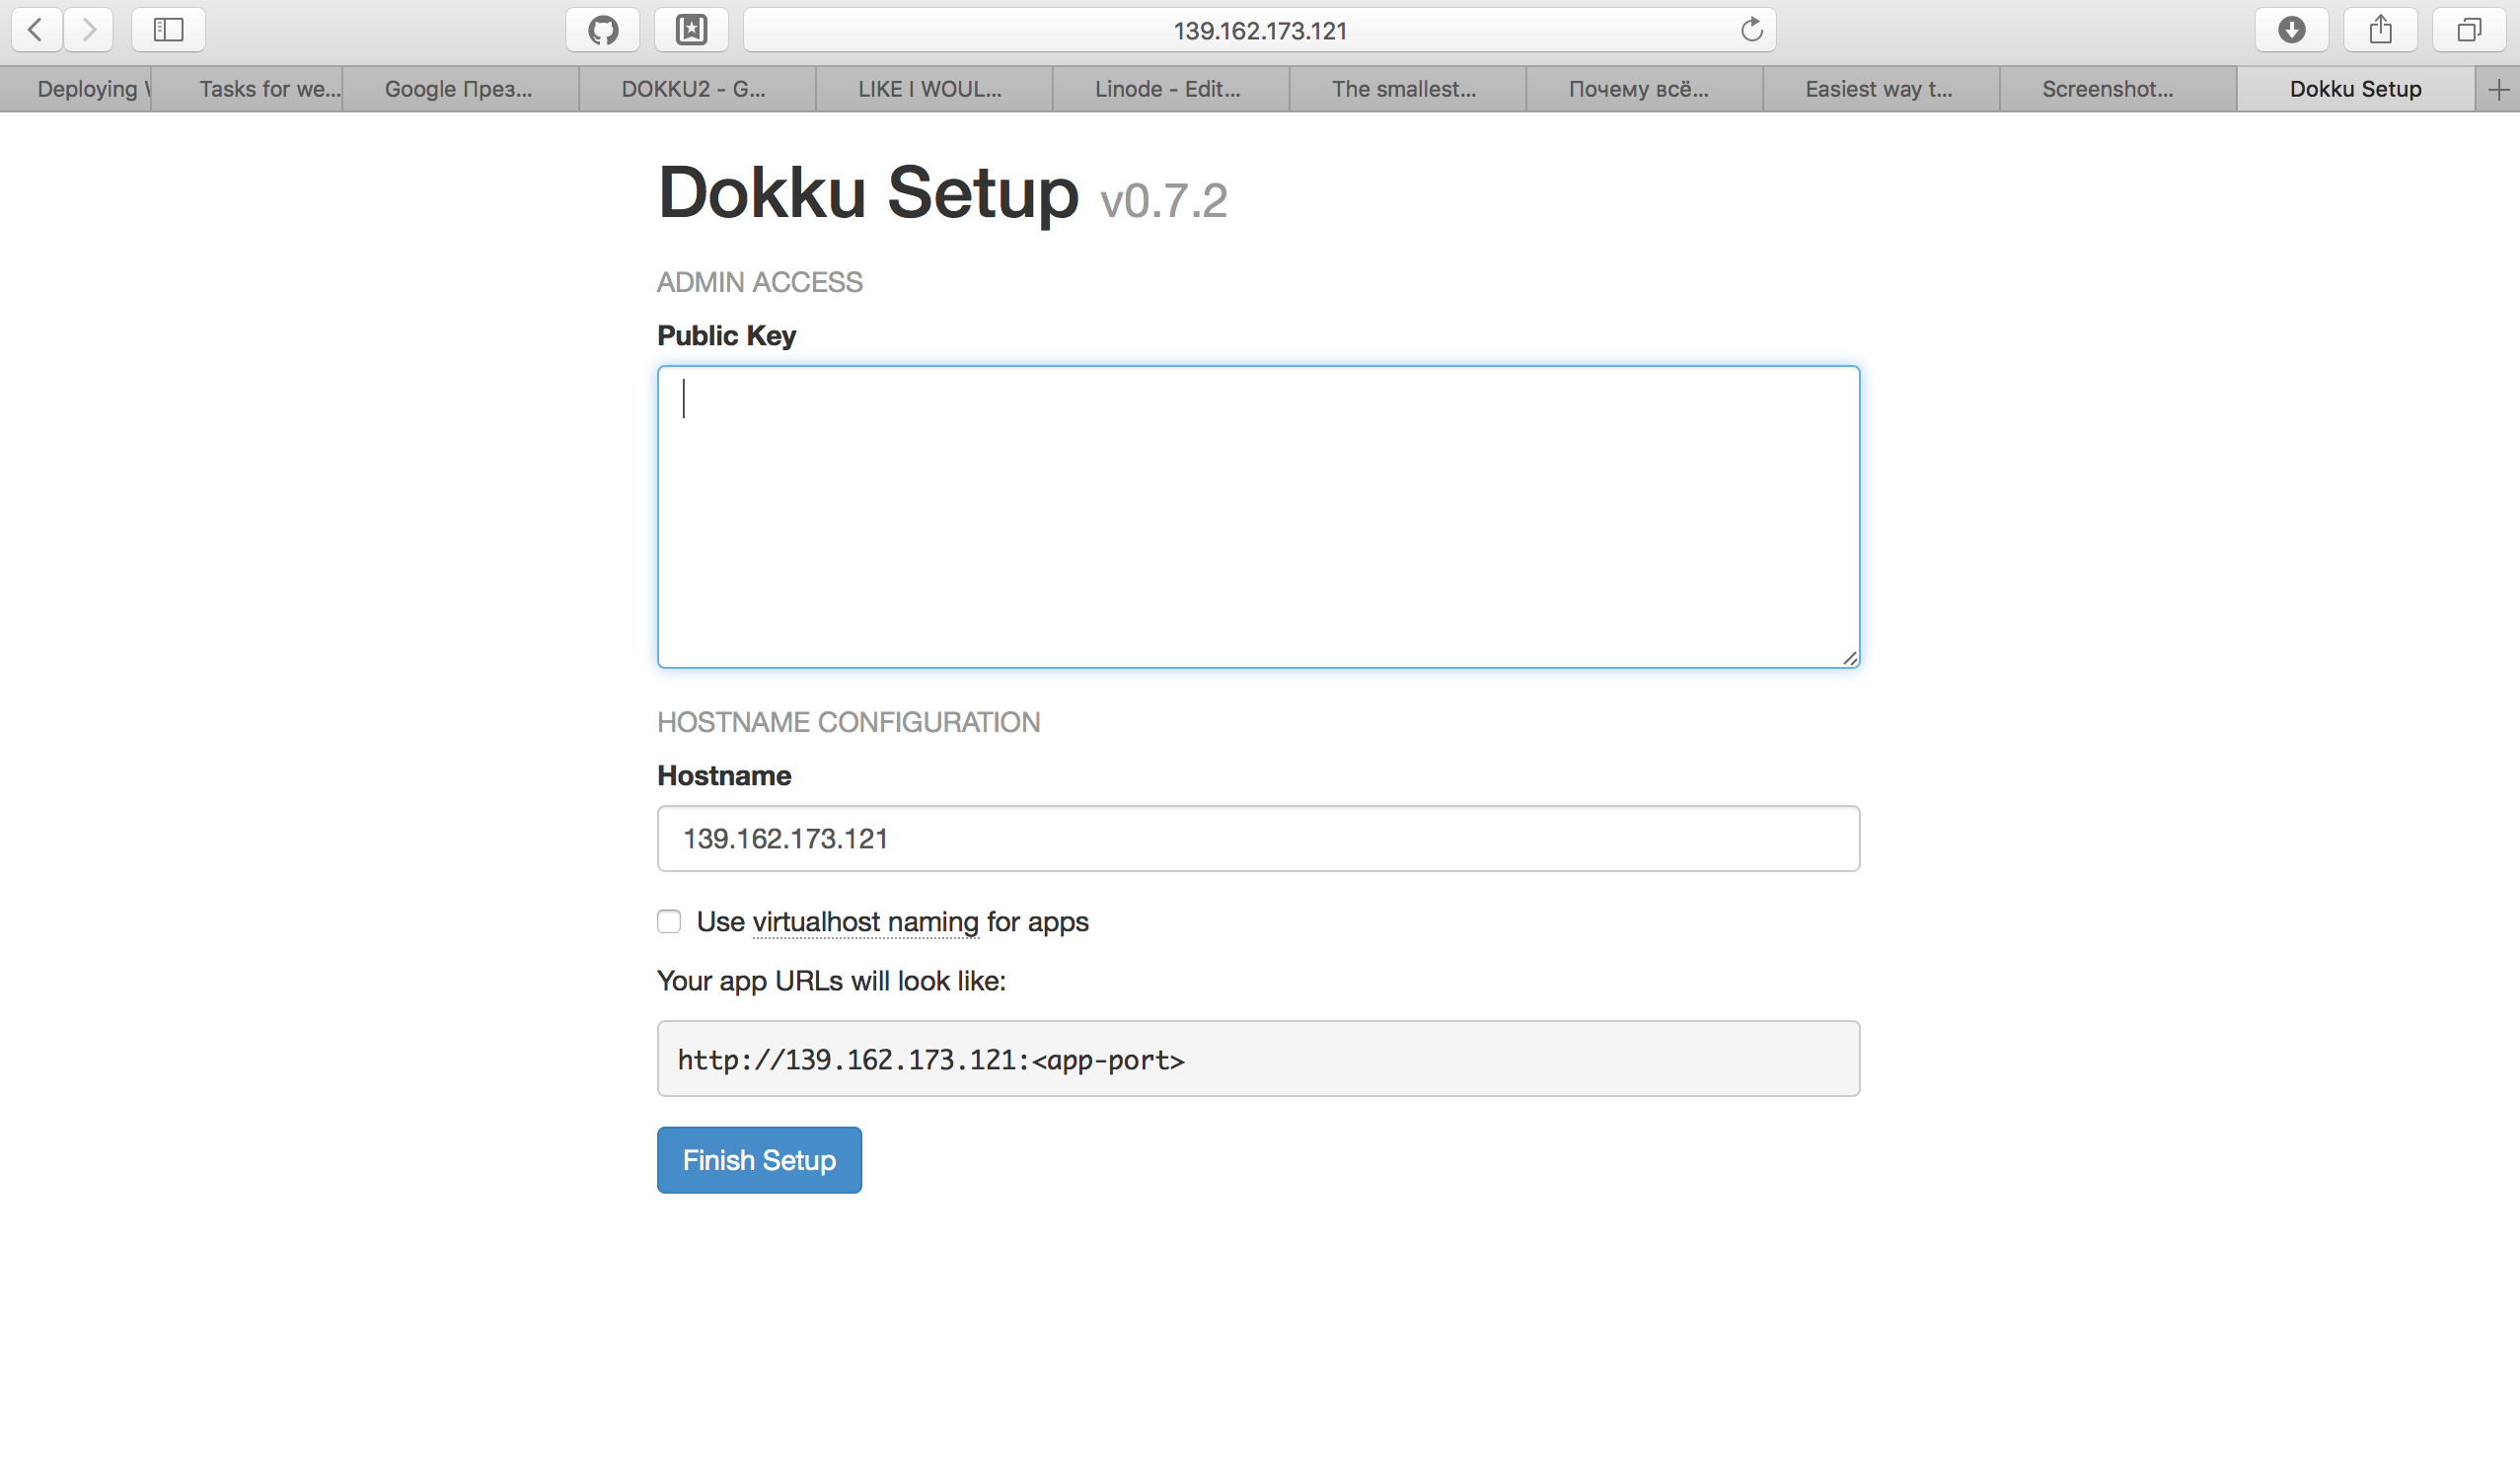Image resolution: width=2520 pixels, height=1464 pixels.
Task: Open the Share menu
Action: (2380, 30)
